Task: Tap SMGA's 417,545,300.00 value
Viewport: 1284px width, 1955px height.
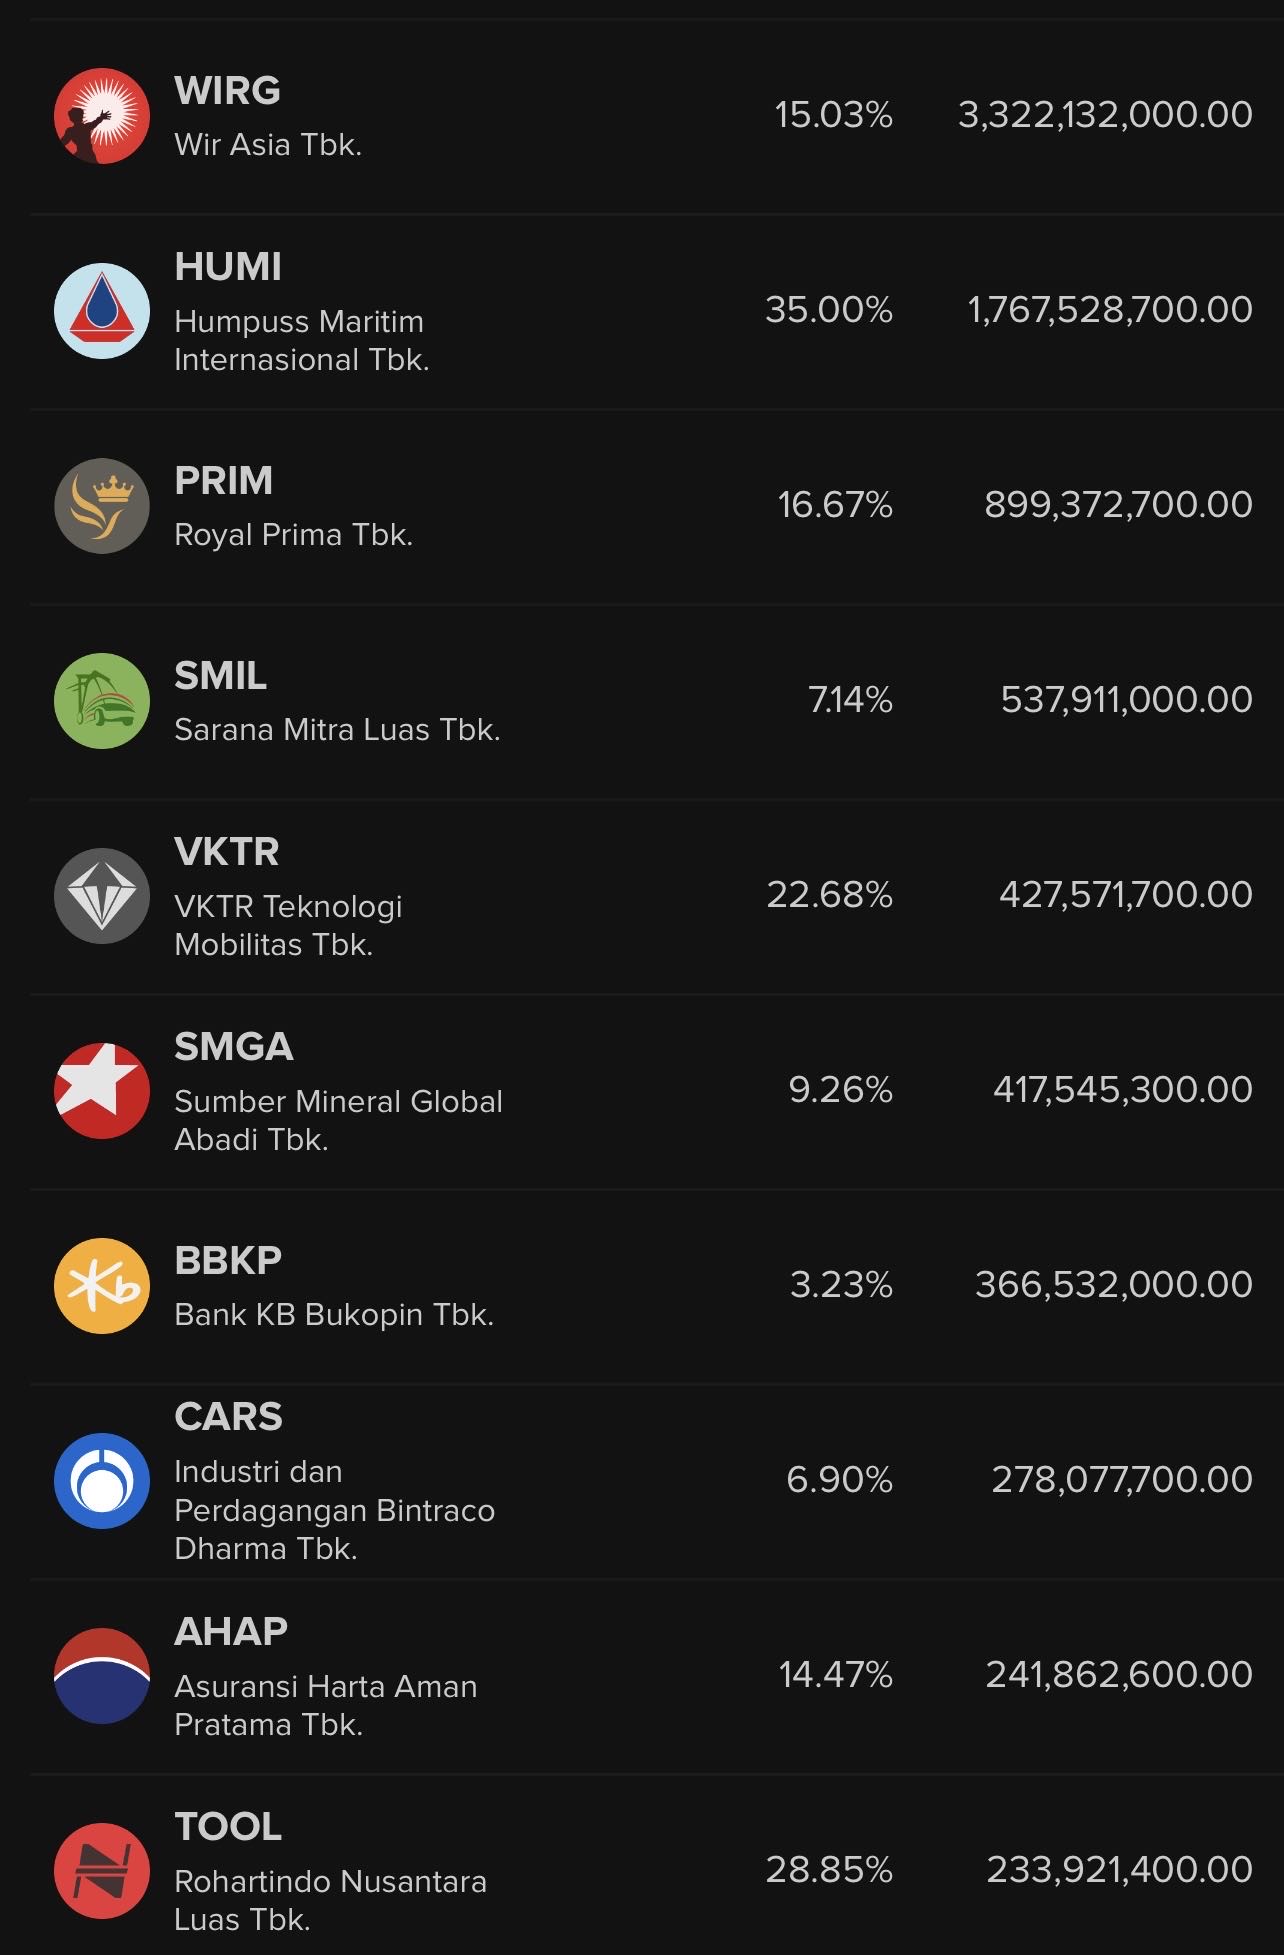Action: (x=1123, y=1089)
